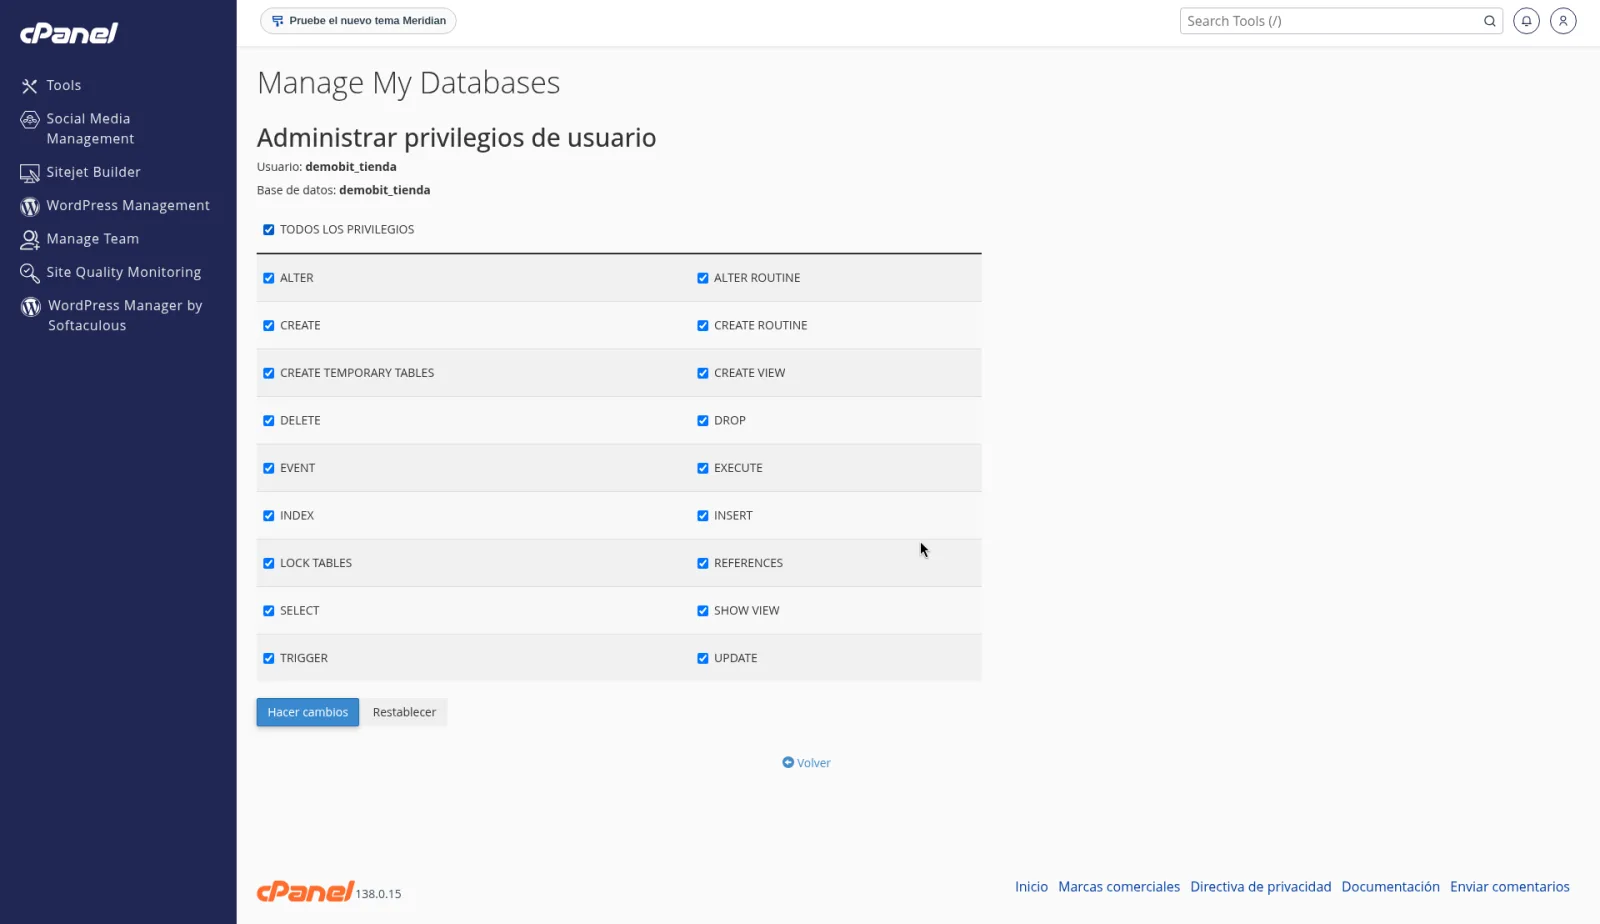Click the Volver back arrow icon
The image size is (1600, 924).
pyautogui.click(x=788, y=762)
